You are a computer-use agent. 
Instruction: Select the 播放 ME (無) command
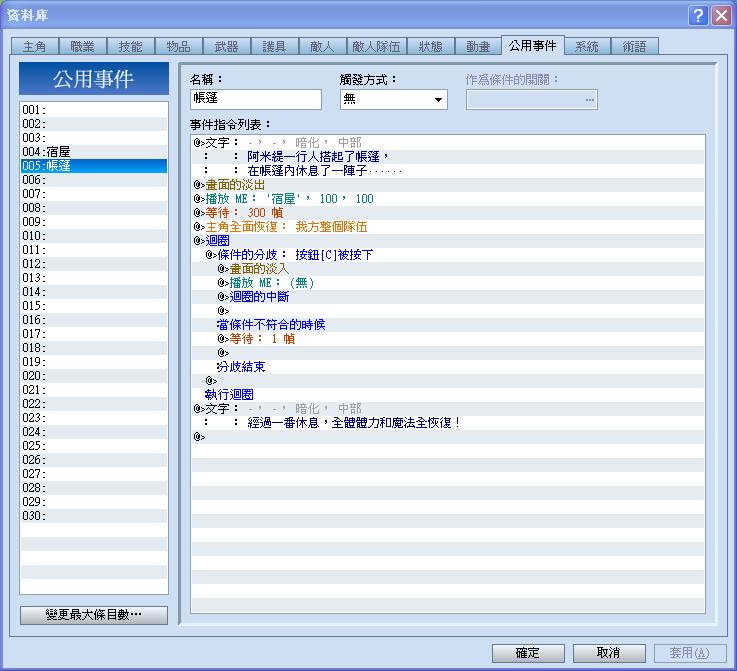pyautogui.click(x=448, y=283)
